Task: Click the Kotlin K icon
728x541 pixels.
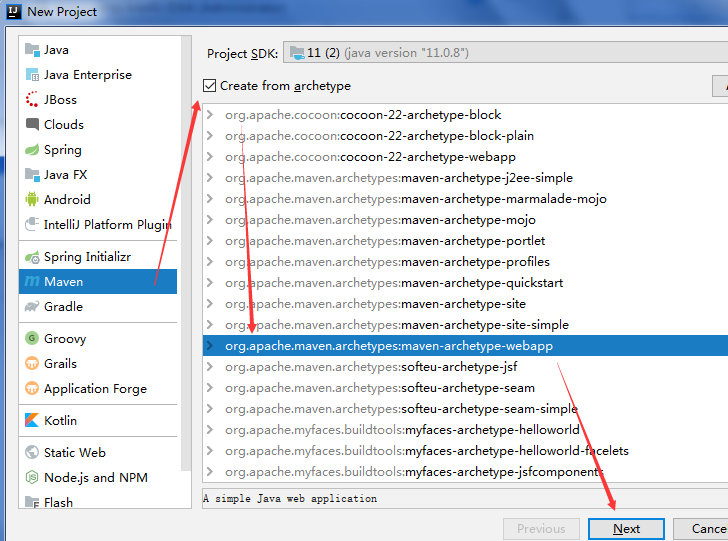Action: tap(32, 420)
